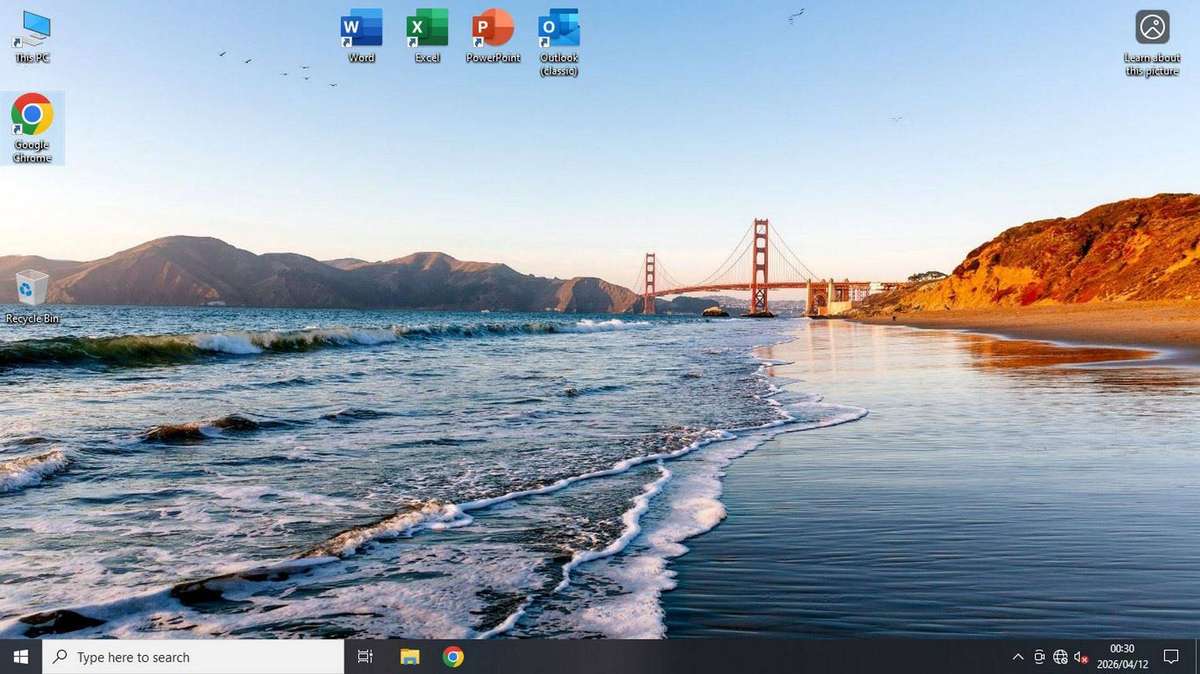Select the PowerPoint desktop shortcut

click(x=493, y=37)
